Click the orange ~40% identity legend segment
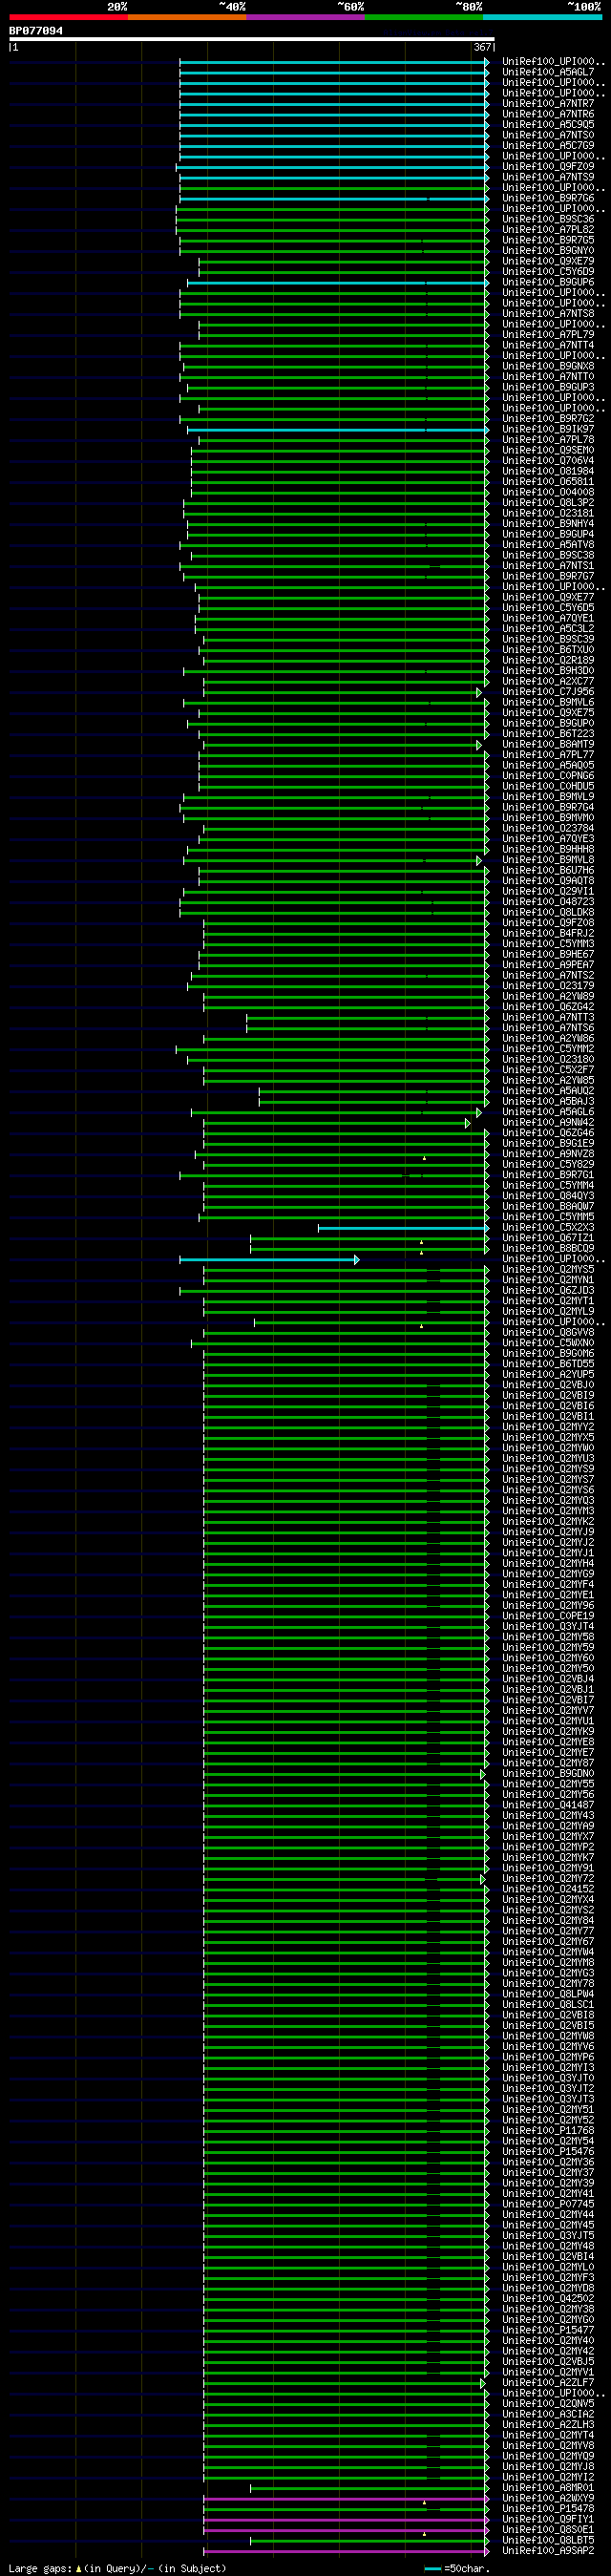 187,17
